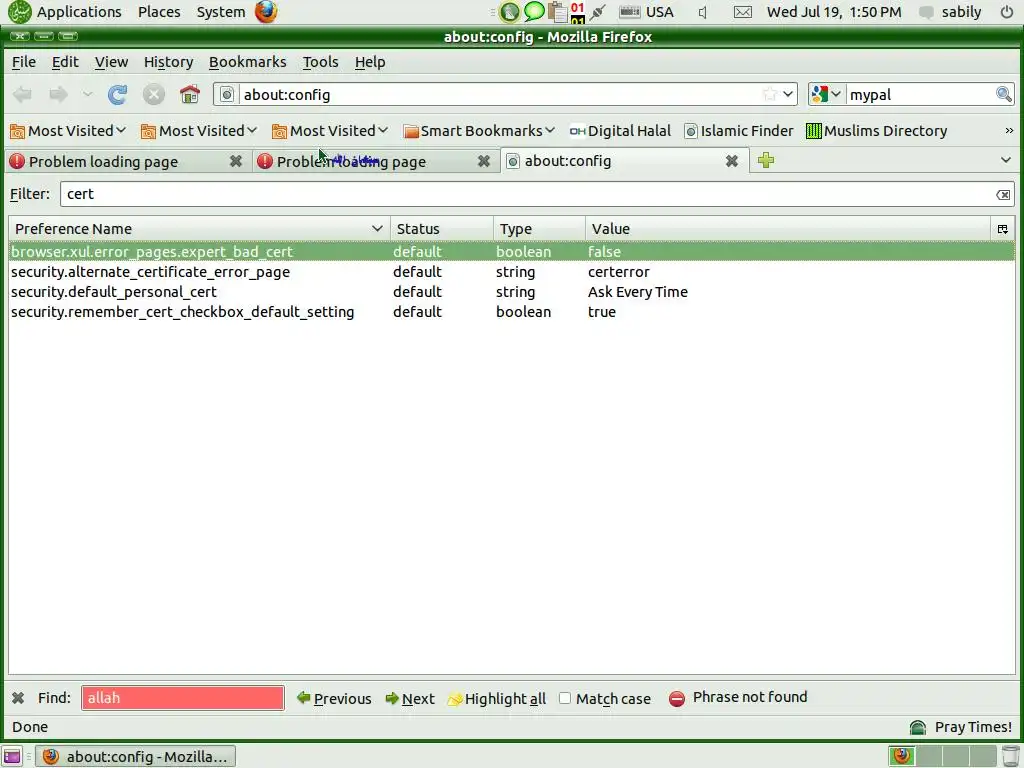Image resolution: width=1024 pixels, height=768 pixels.
Task: Sort by the Status column header
Action: (441, 229)
